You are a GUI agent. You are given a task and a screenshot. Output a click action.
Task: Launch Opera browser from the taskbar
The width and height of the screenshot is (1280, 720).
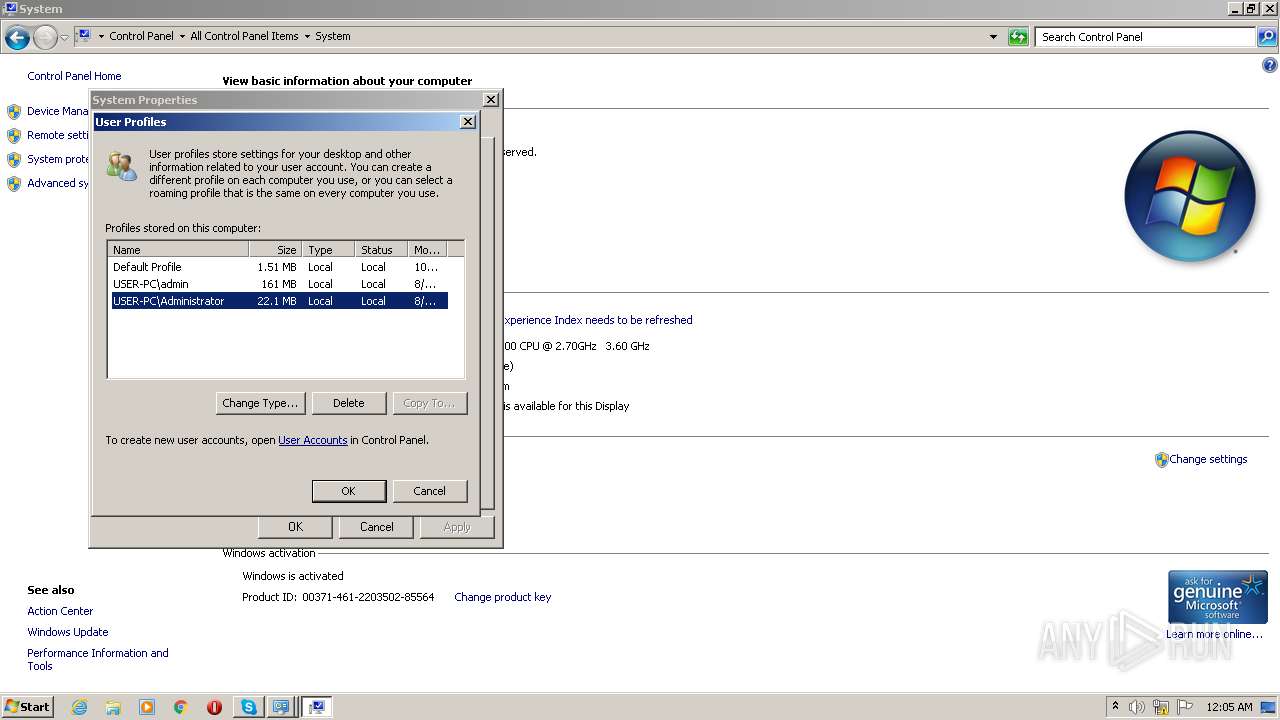click(214, 707)
